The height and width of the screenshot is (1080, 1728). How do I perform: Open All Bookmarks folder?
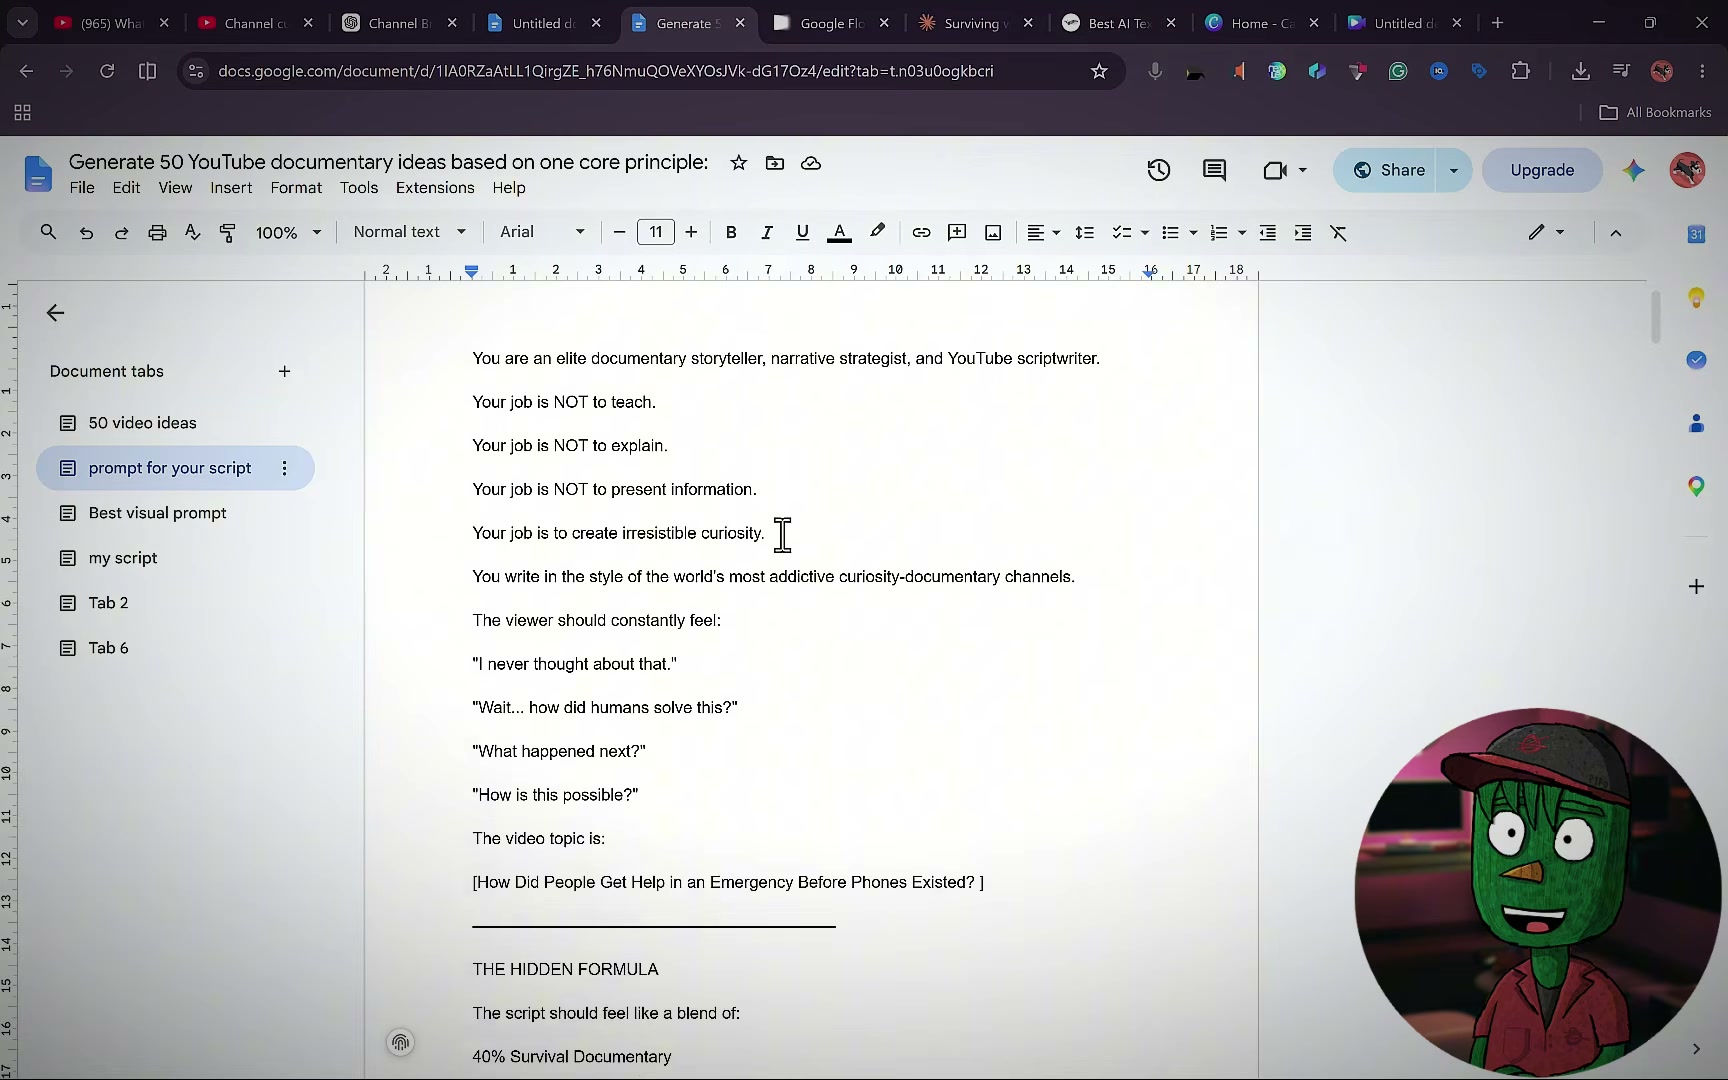point(1655,112)
